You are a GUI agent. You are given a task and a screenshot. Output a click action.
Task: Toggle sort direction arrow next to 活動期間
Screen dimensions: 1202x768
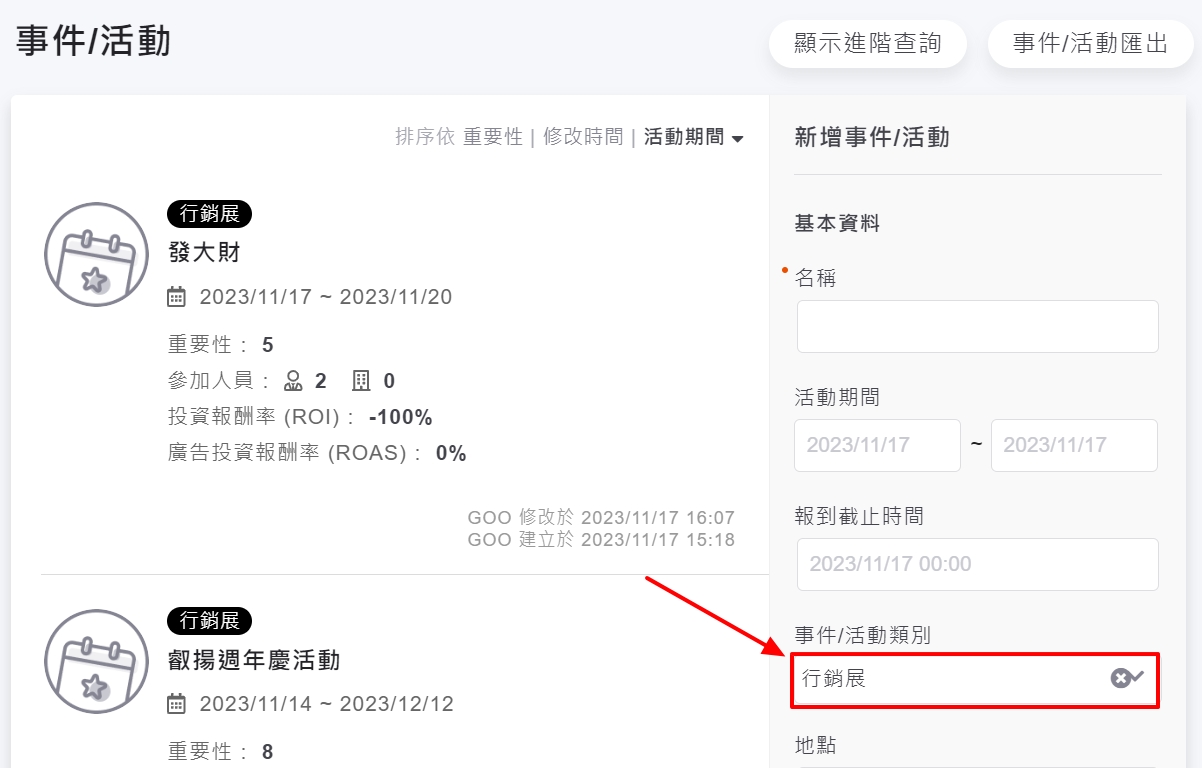738,138
